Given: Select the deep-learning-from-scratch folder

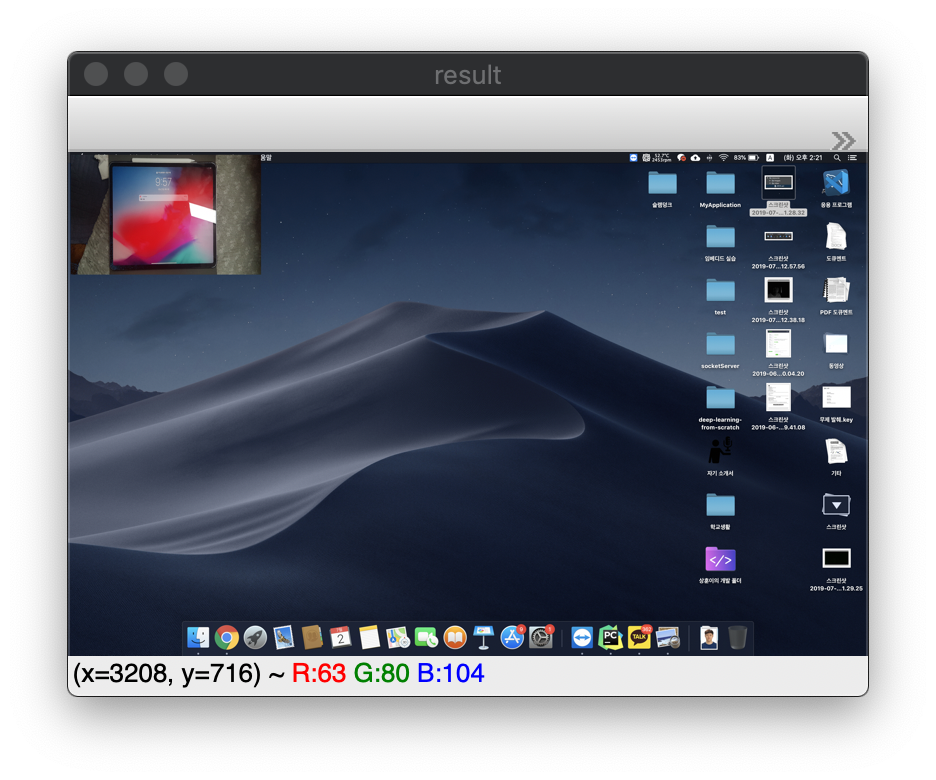Looking at the screenshot, I should pyautogui.click(x=720, y=408).
